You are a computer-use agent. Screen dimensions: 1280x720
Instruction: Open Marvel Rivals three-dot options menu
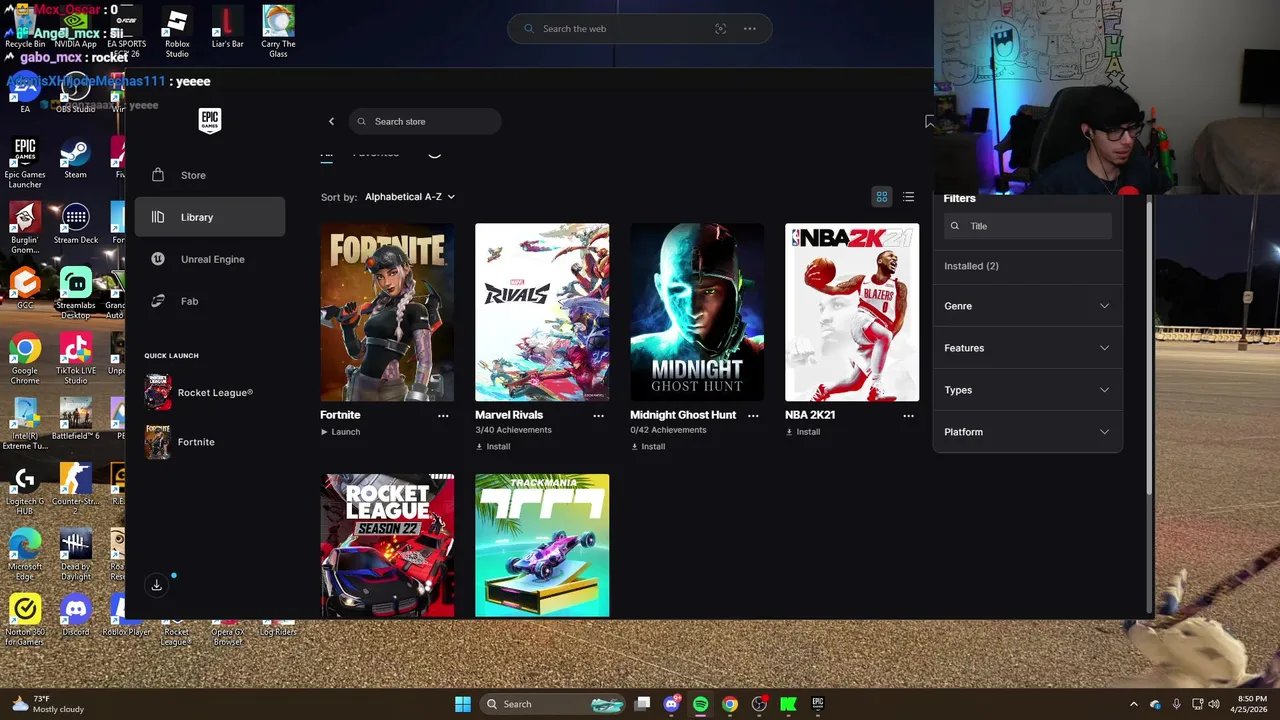coord(598,415)
